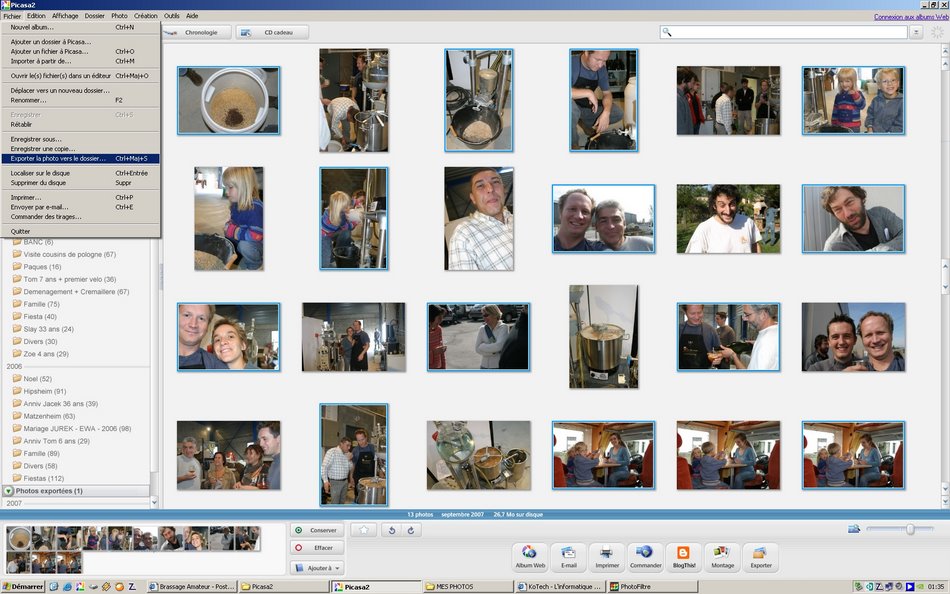Choose Nouvel album... in Fichier menu
The width and height of the screenshot is (950, 594).
click(80, 27)
